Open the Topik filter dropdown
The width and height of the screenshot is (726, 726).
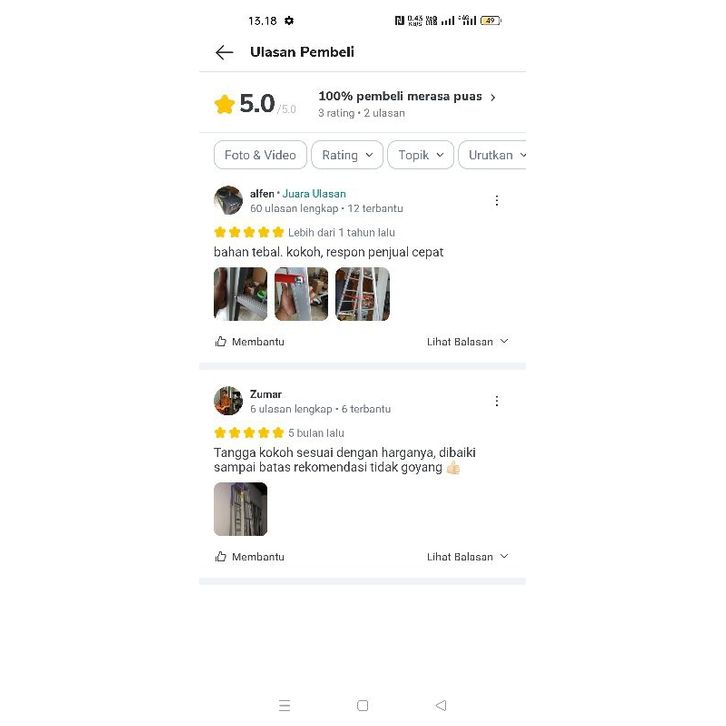pos(420,155)
